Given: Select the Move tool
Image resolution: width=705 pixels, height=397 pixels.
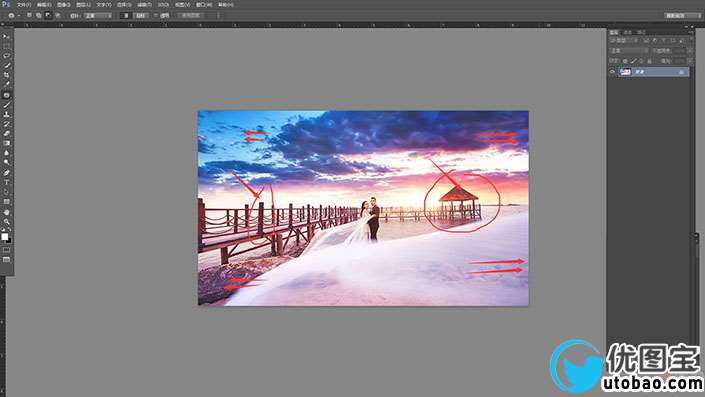Looking at the screenshot, I should 6,36.
